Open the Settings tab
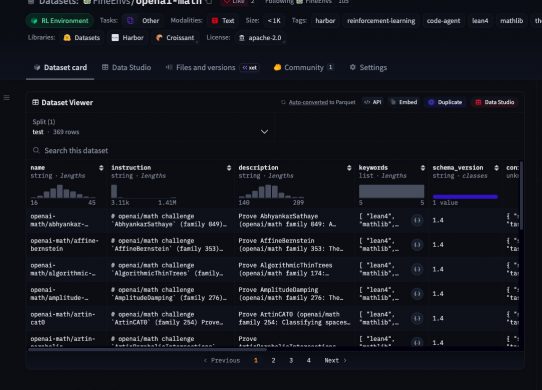542x390 pixels. [368, 67]
